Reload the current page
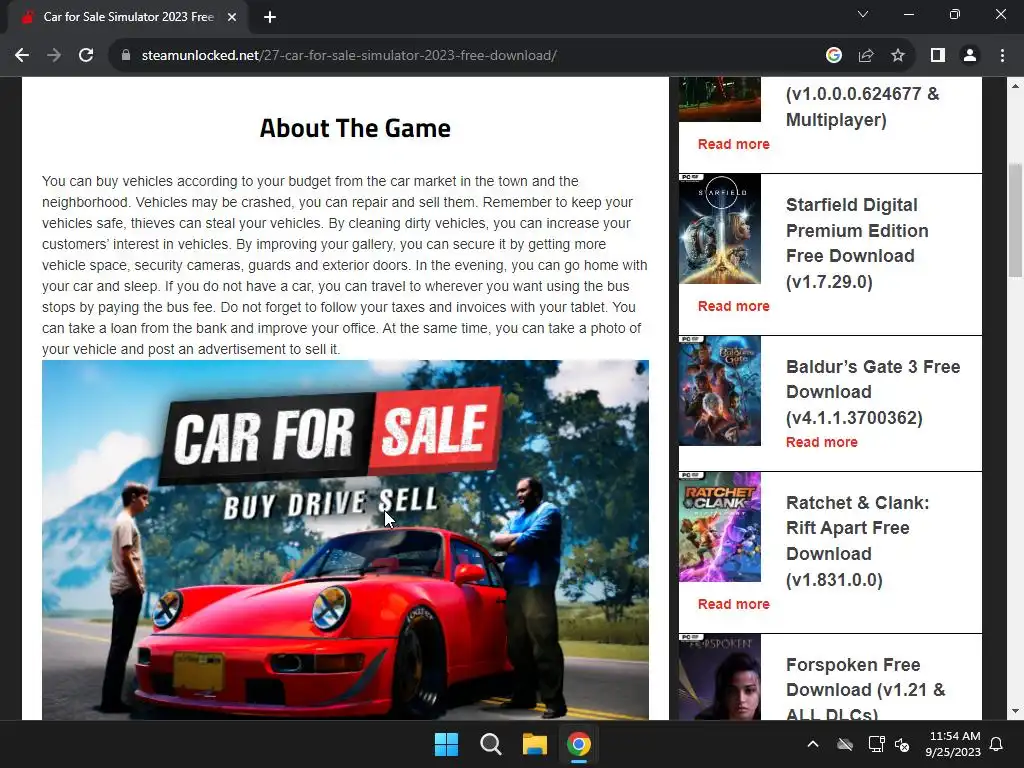 click(86, 56)
